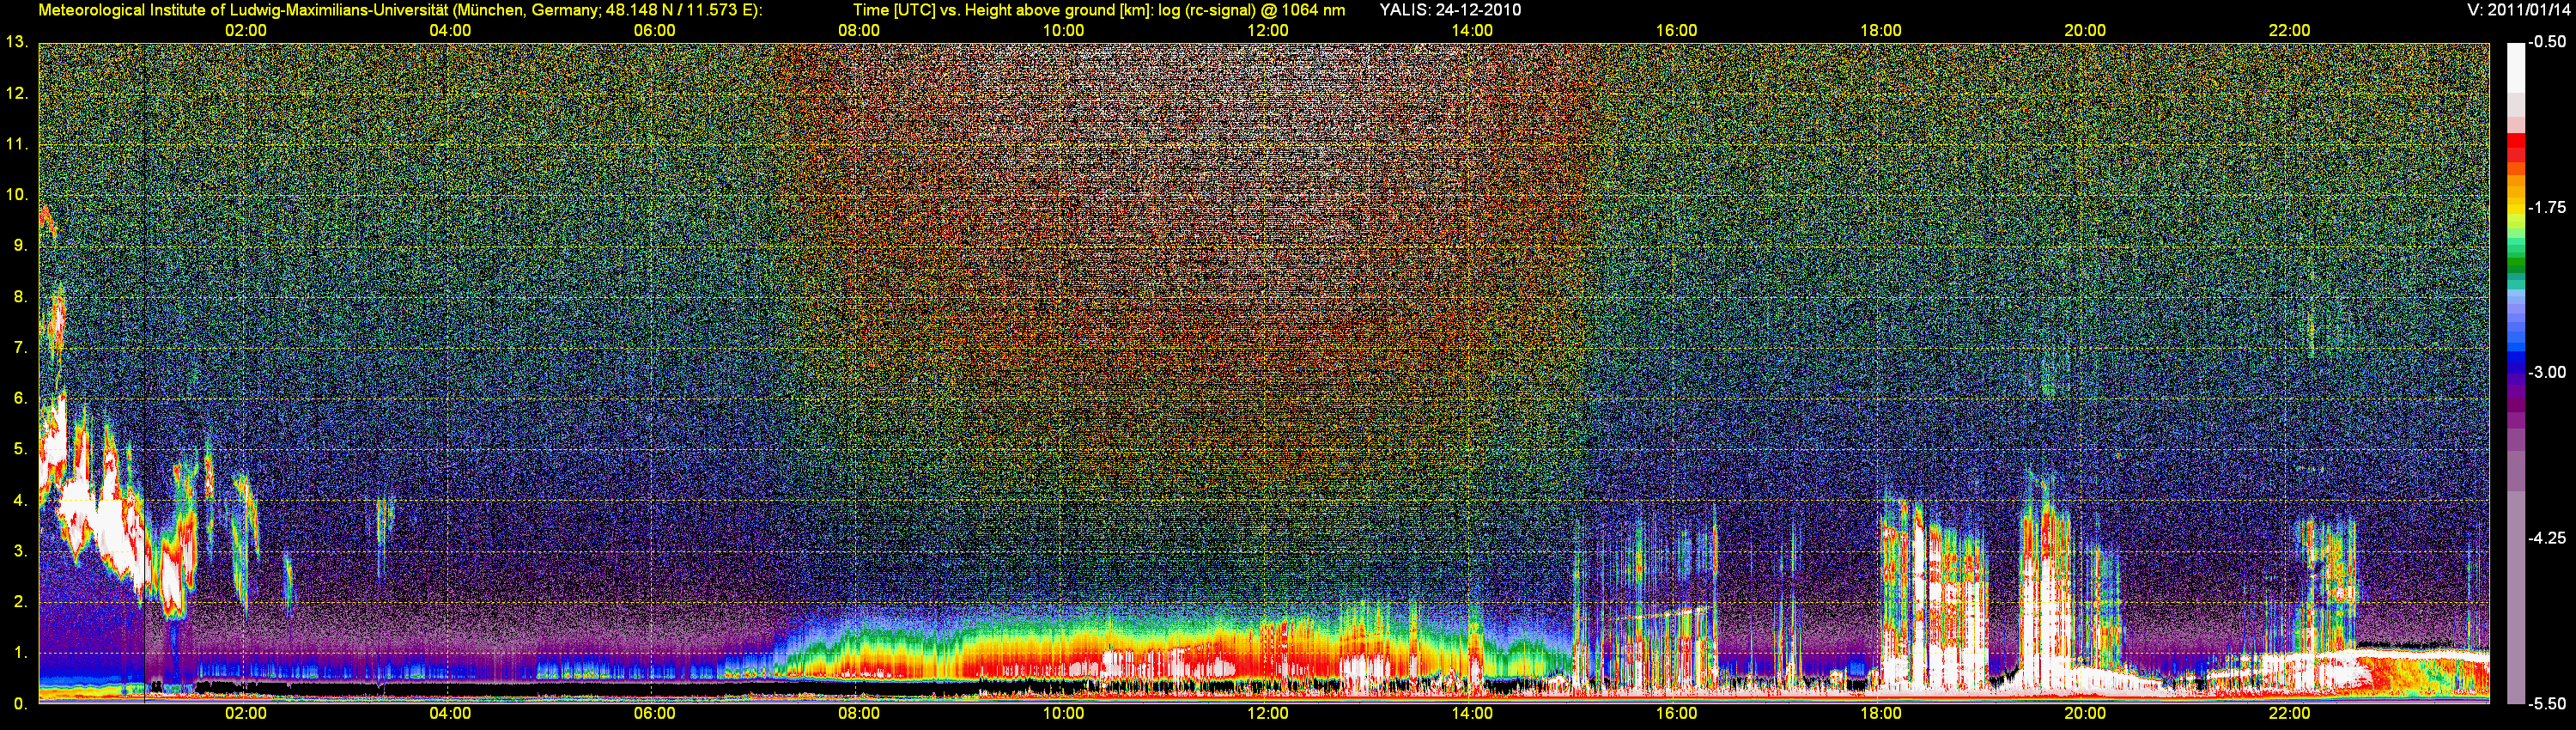Select the -1.75 color scale value
Image resolution: width=2576 pixels, height=730 pixels.
(x=2547, y=208)
